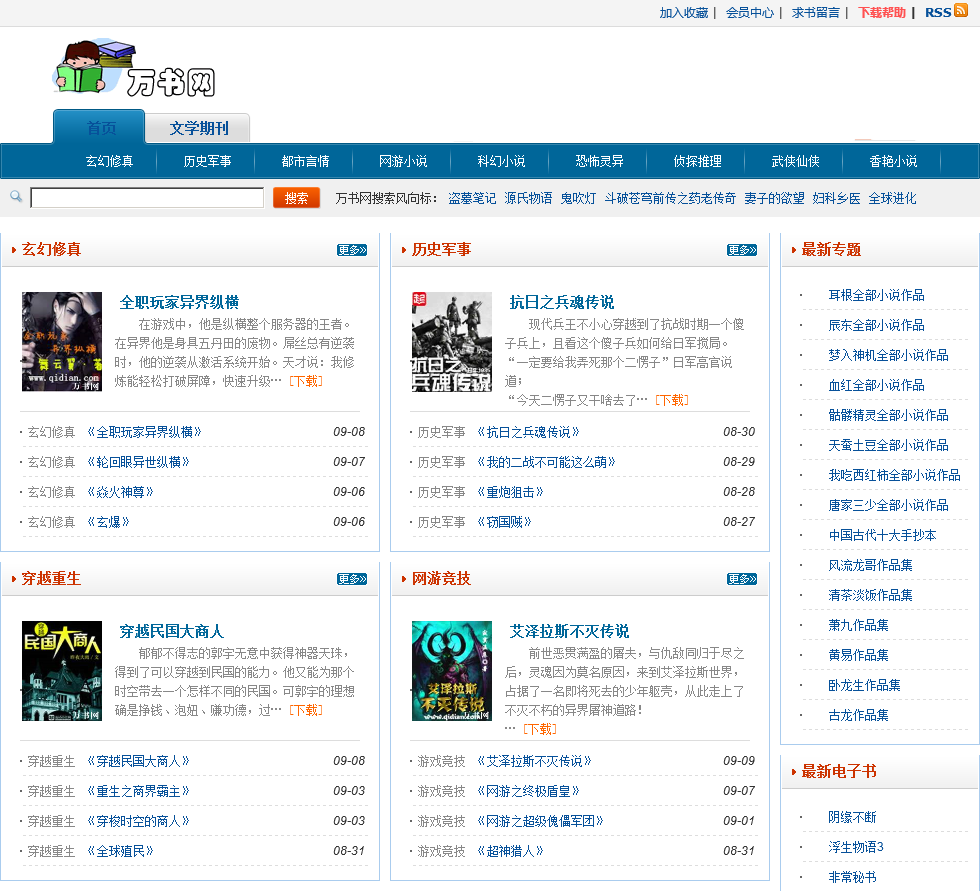Screen dimensions: 980x891
Task: Open 武侠仙侠 category
Action: [x=796, y=161]
